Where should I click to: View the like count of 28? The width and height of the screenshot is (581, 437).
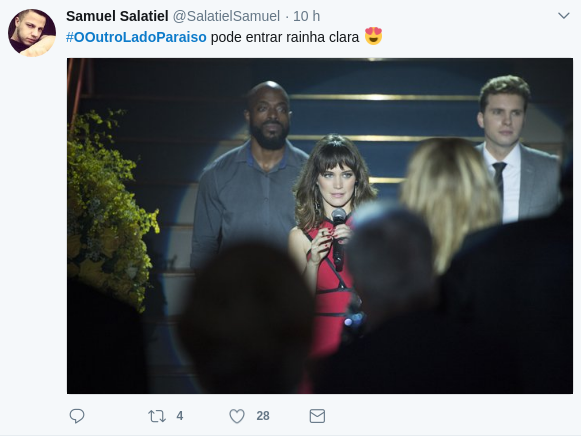(x=263, y=416)
